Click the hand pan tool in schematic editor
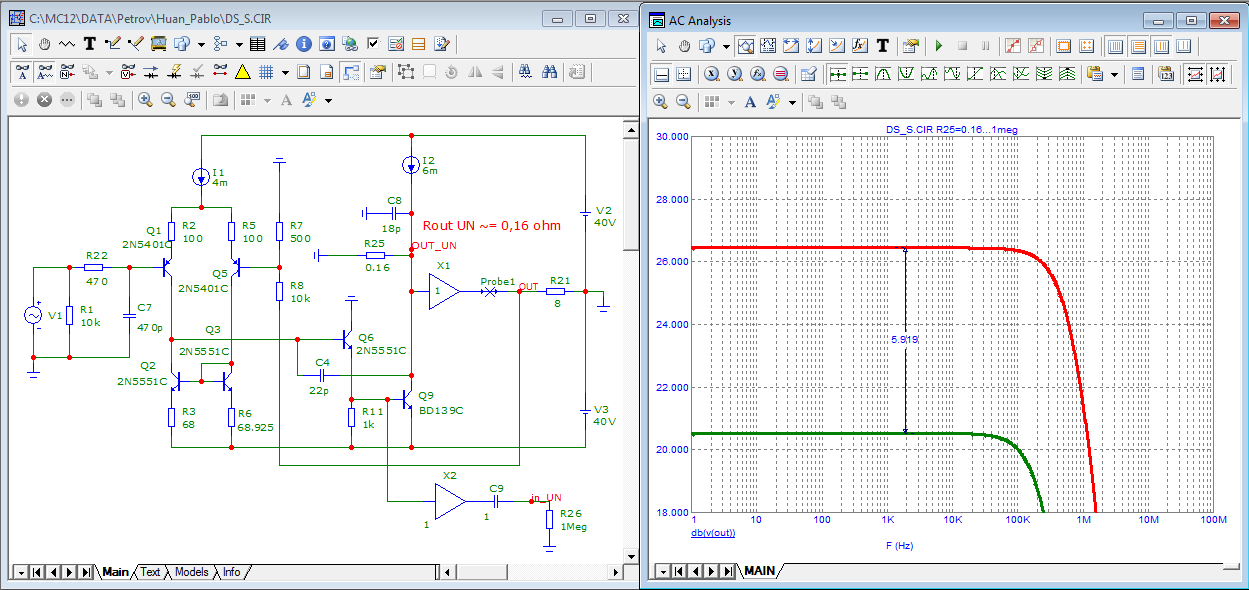Screen dimensions: 1249x590 (x=44, y=44)
